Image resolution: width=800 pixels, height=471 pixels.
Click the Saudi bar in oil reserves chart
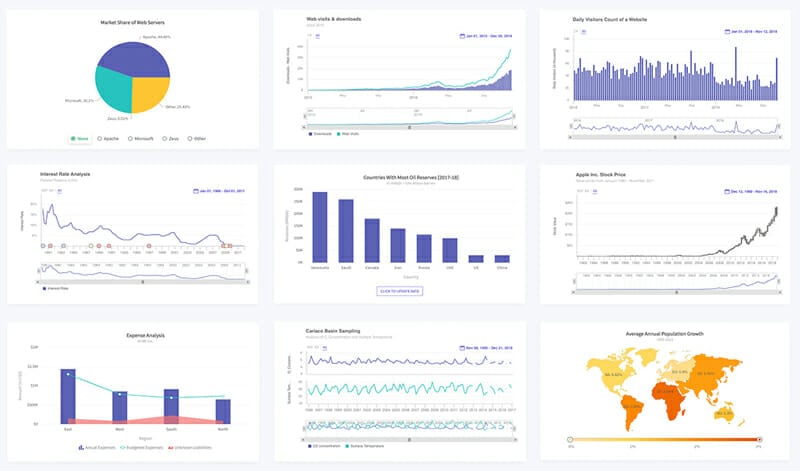(x=346, y=231)
